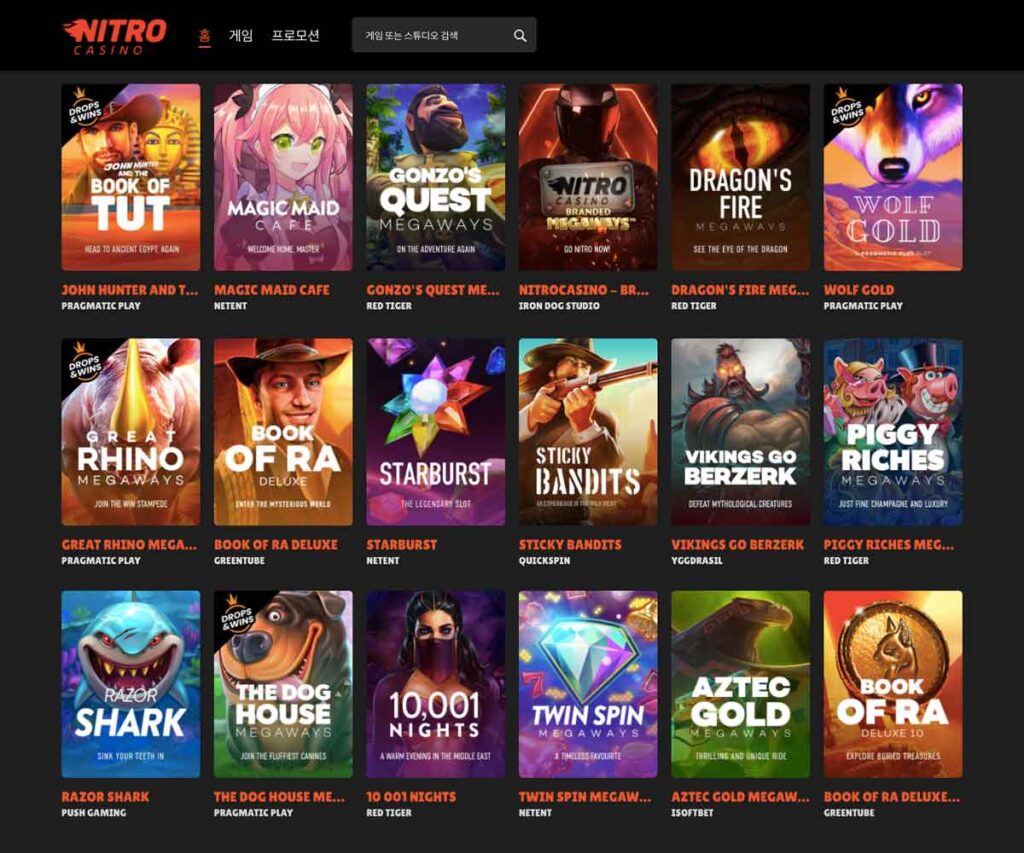Click the Drops & Wins badge on Wolf Gold

tap(847, 108)
